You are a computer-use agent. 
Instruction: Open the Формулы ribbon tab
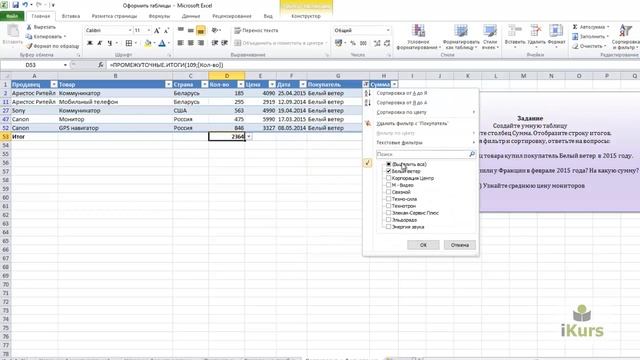tap(159, 16)
